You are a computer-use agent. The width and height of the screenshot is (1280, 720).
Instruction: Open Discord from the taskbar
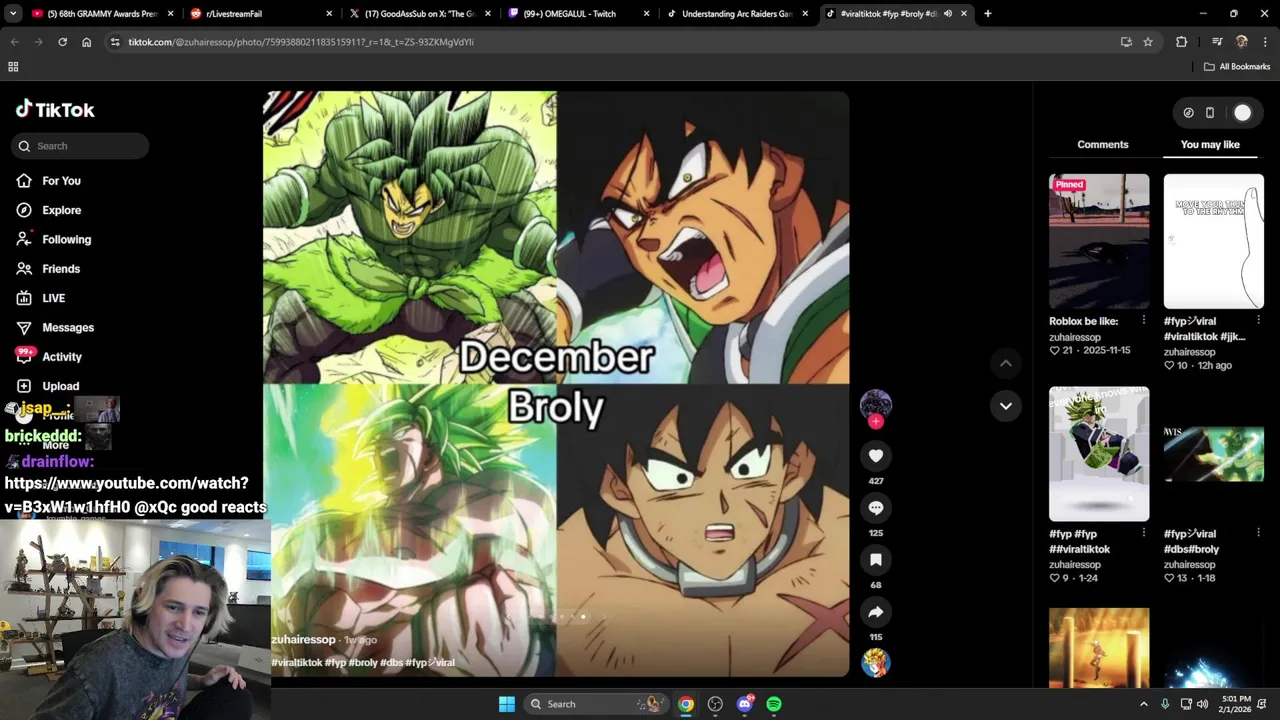coord(745,704)
